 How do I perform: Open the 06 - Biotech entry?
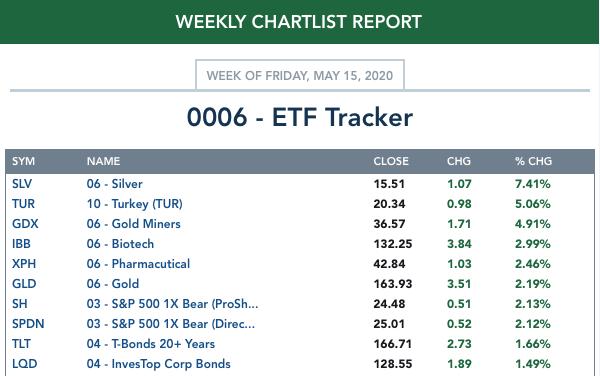120,244
